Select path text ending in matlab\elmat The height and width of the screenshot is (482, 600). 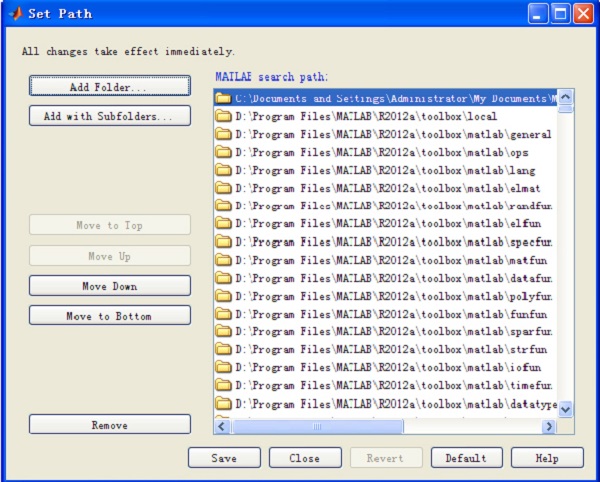click(x=388, y=188)
